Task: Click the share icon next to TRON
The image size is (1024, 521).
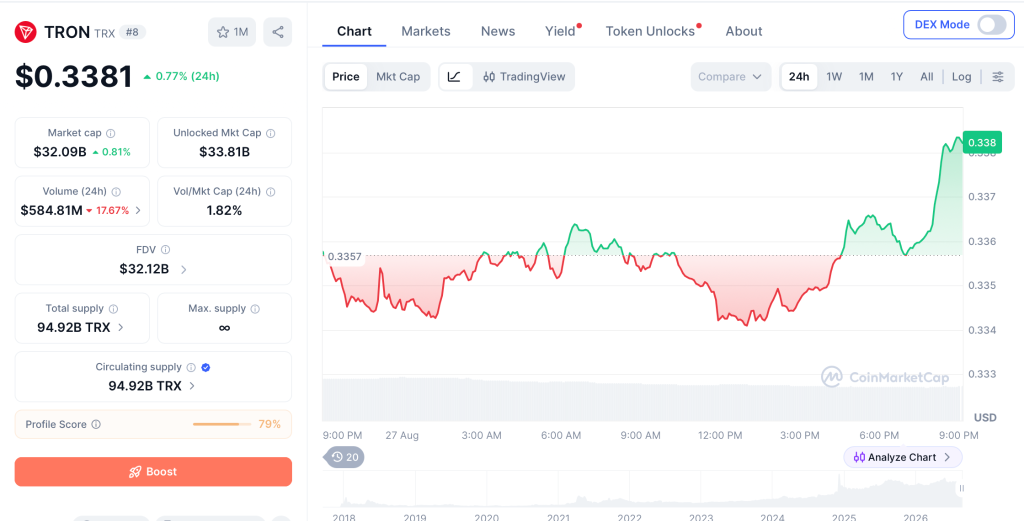Action: [x=278, y=32]
